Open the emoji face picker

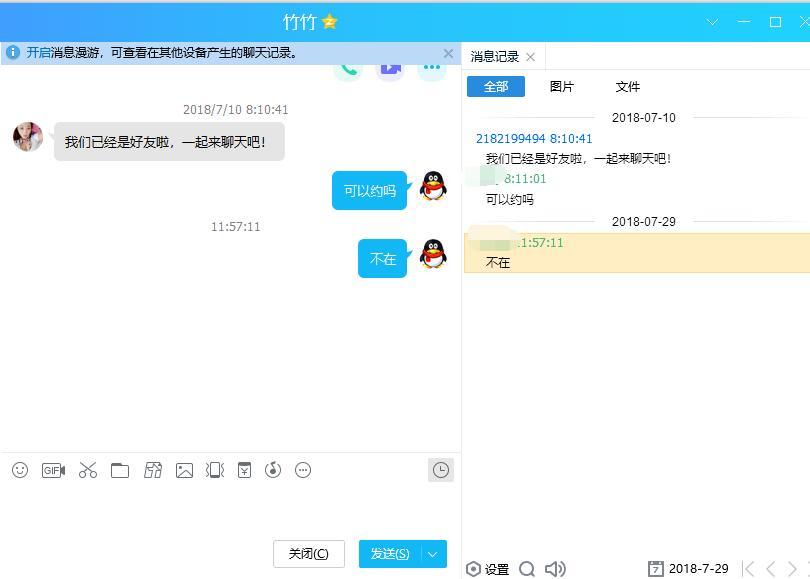(x=20, y=470)
